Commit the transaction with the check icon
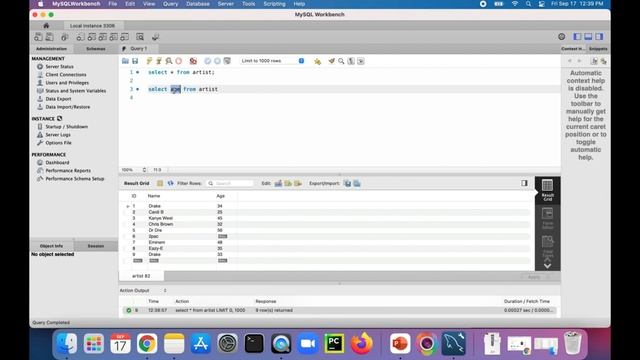This screenshot has height=360, width=640. click(x=208, y=61)
